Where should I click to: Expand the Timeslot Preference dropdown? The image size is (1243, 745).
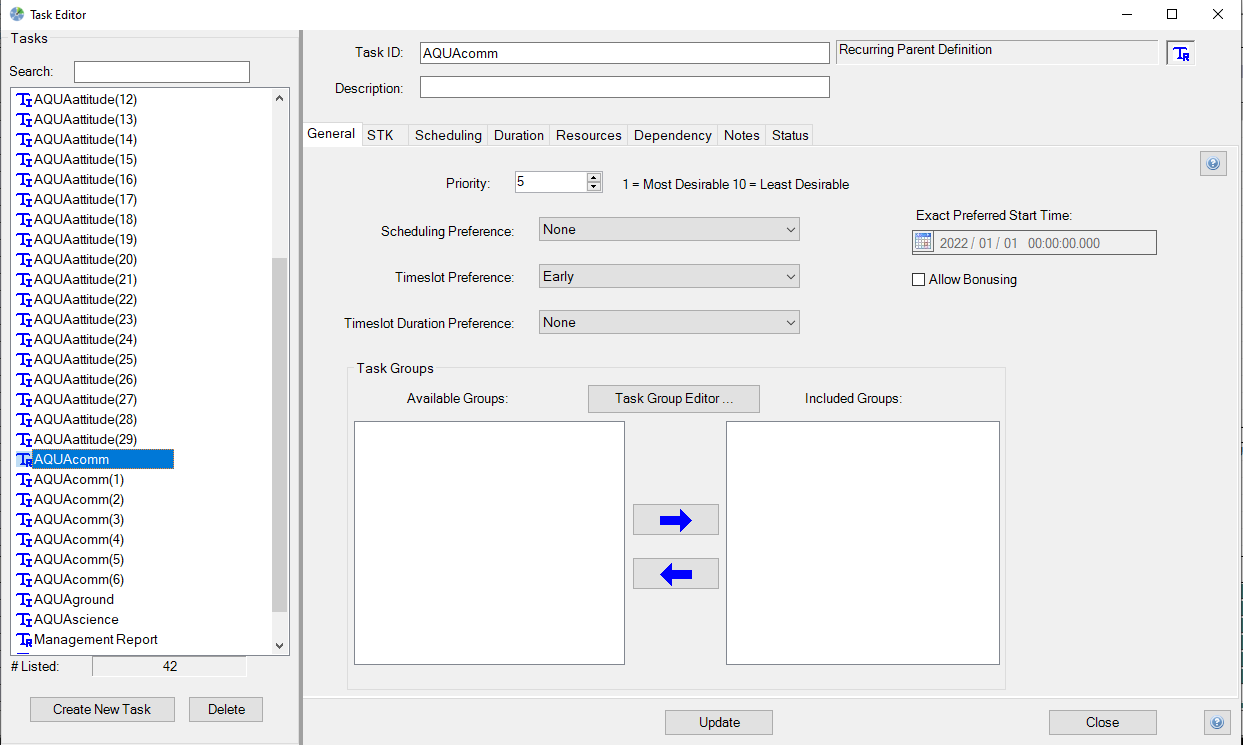click(669, 276)
